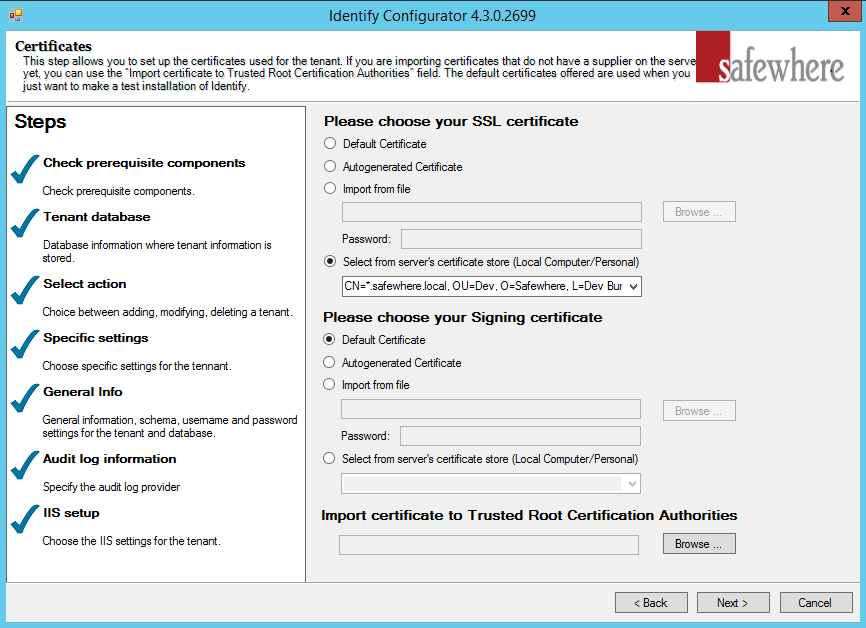Image resolution: width=866 pixels, height=628 pixels.
Task: Click the checkmark beside Select action
Action: click(25, 290)
